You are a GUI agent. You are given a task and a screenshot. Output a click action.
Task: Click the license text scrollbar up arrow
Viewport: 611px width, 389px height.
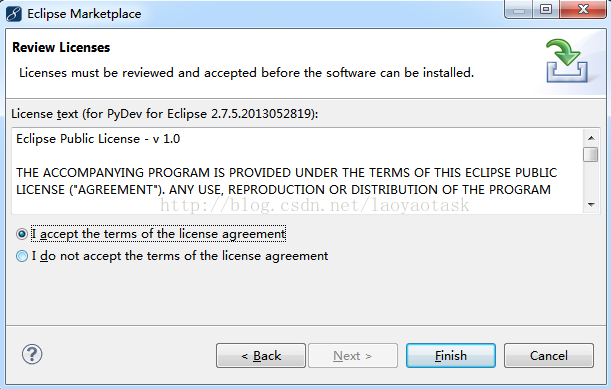[x=591, y=138]
